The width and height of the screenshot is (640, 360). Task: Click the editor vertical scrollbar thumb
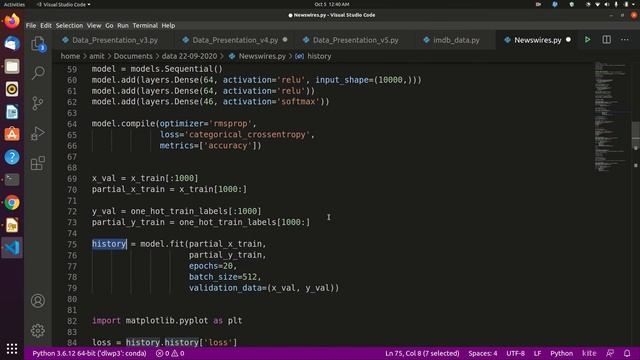(636, 135)
